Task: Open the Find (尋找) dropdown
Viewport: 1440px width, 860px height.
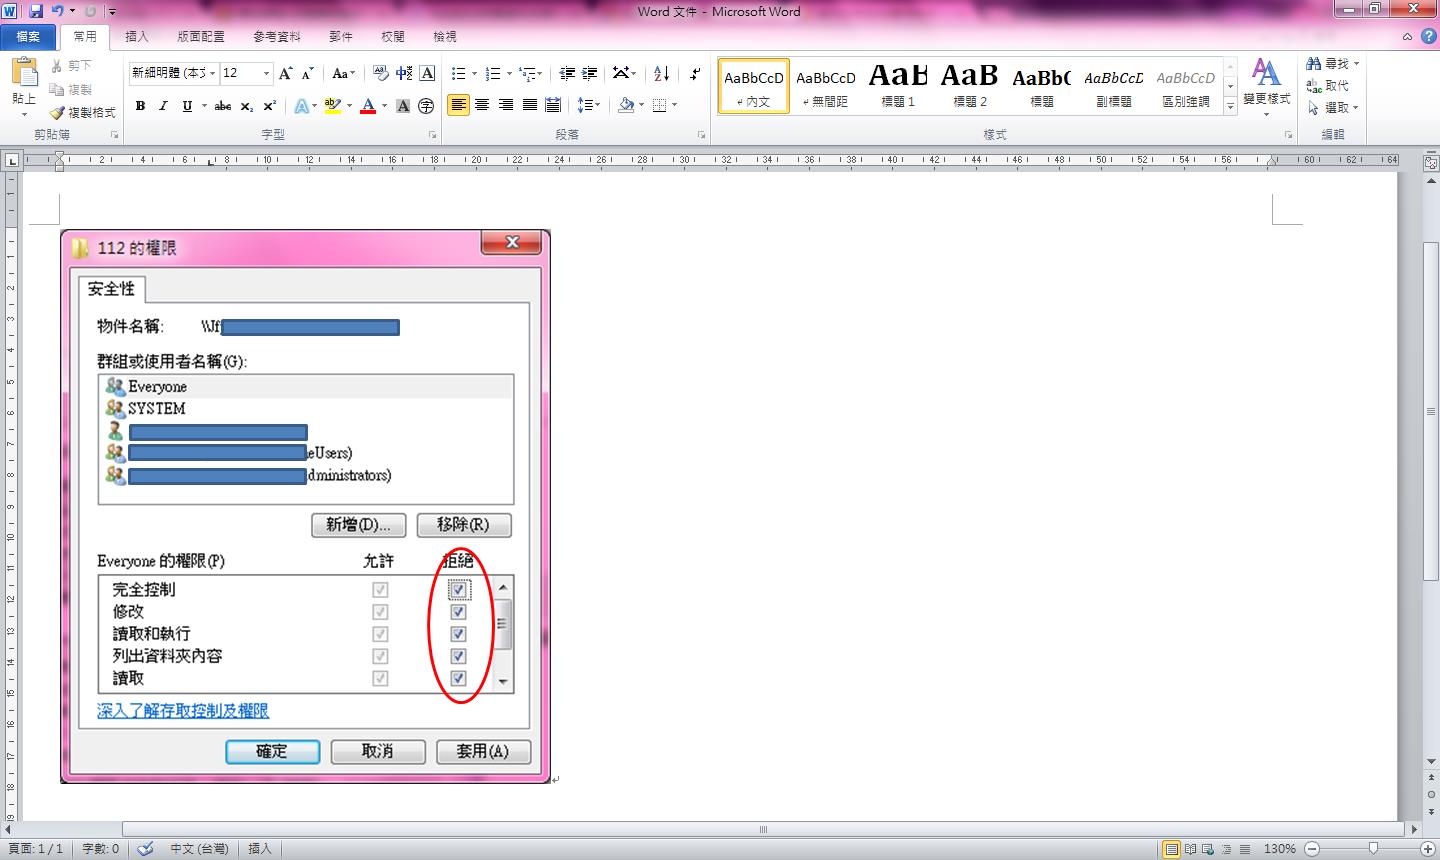Action: tap(1357, 63)
